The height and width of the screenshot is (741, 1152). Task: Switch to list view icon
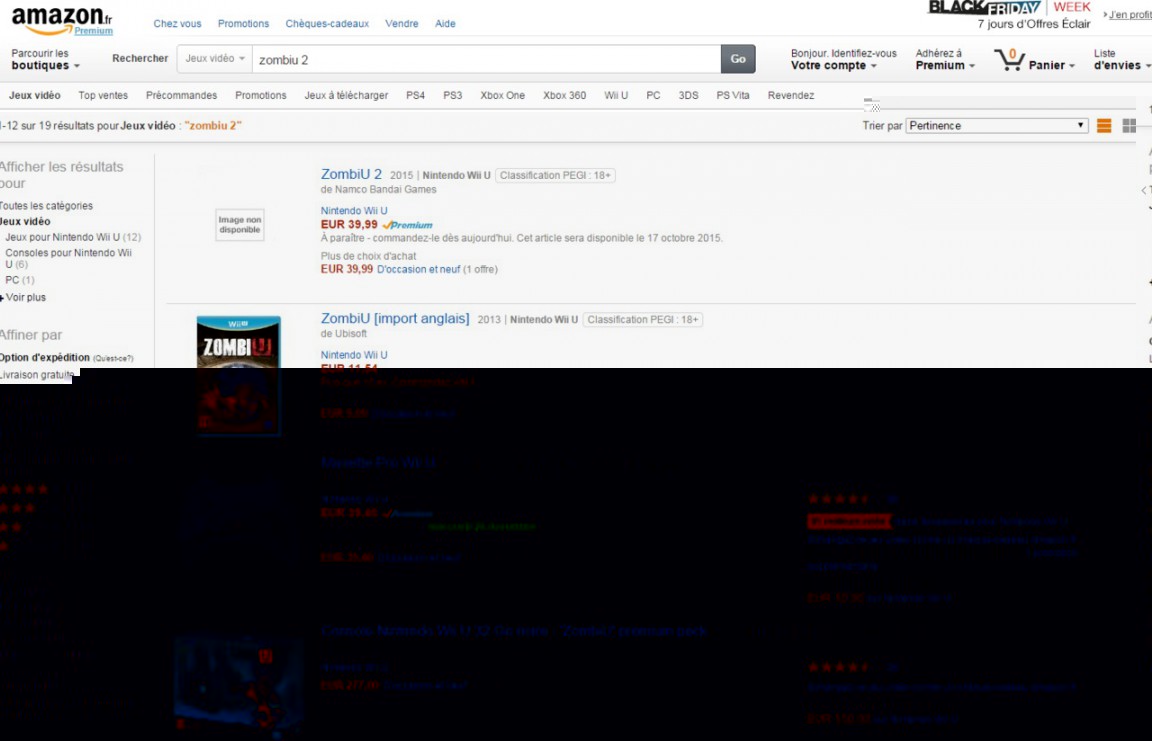click(x=1104, y=126)
